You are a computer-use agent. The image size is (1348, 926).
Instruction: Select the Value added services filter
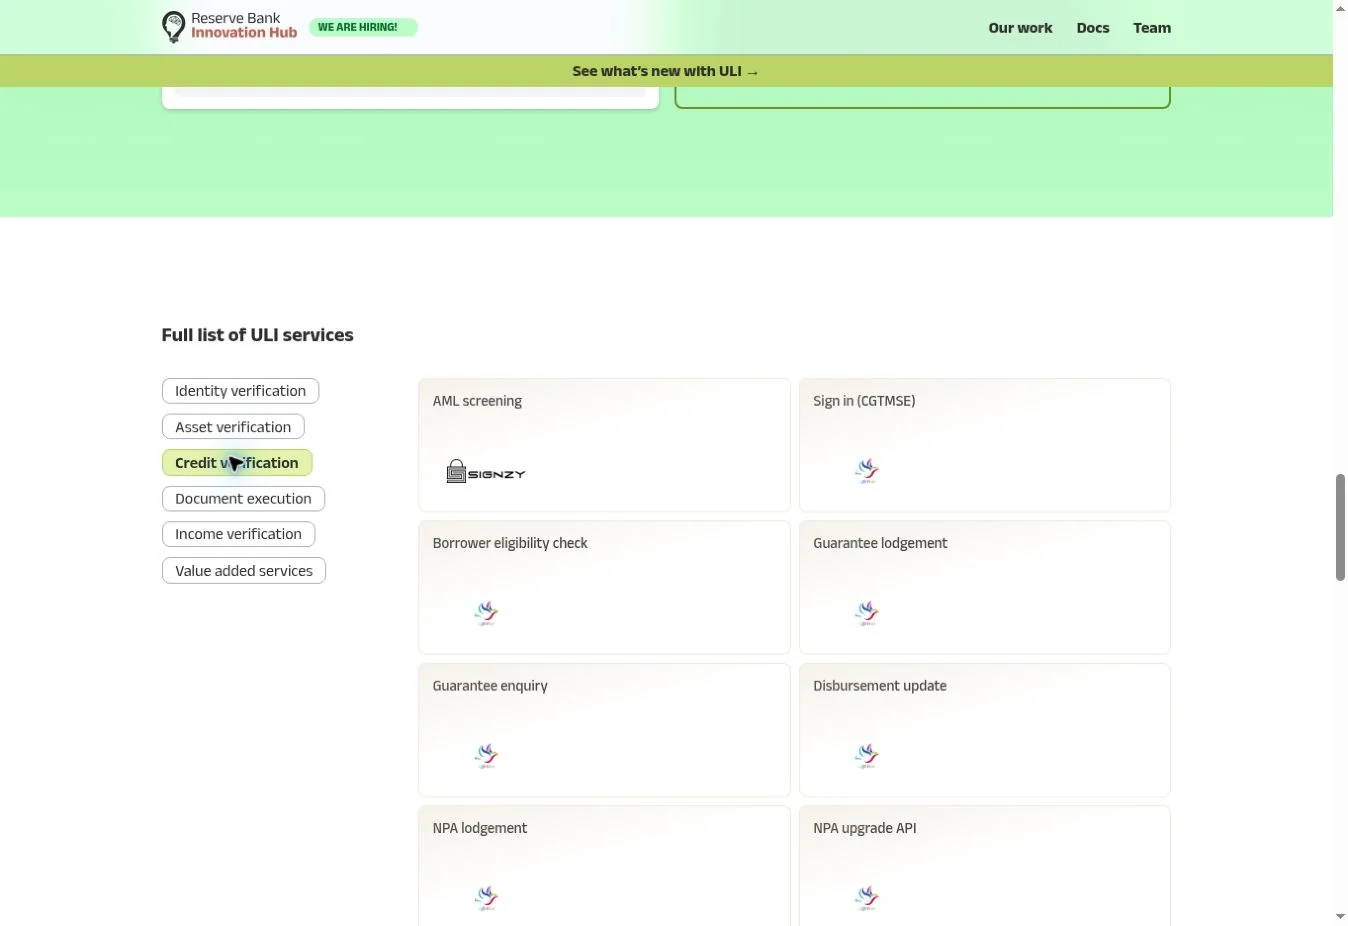click(x=244, y=571)
